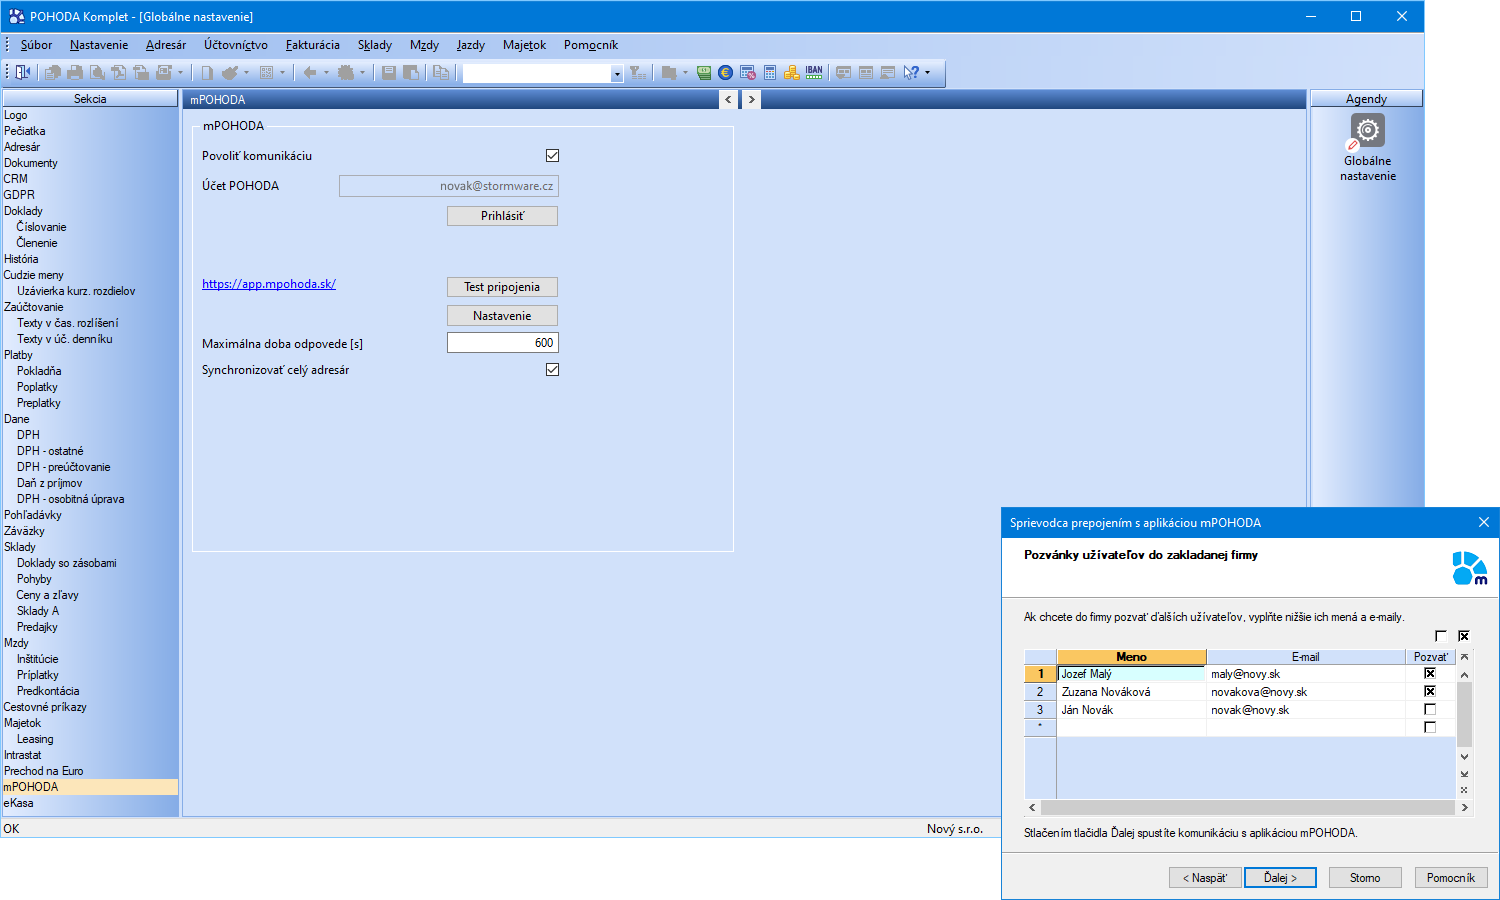The width and height of the screenshot is (1500, 900).
Task: Click the Meno column header
Action: point(1131,657)
